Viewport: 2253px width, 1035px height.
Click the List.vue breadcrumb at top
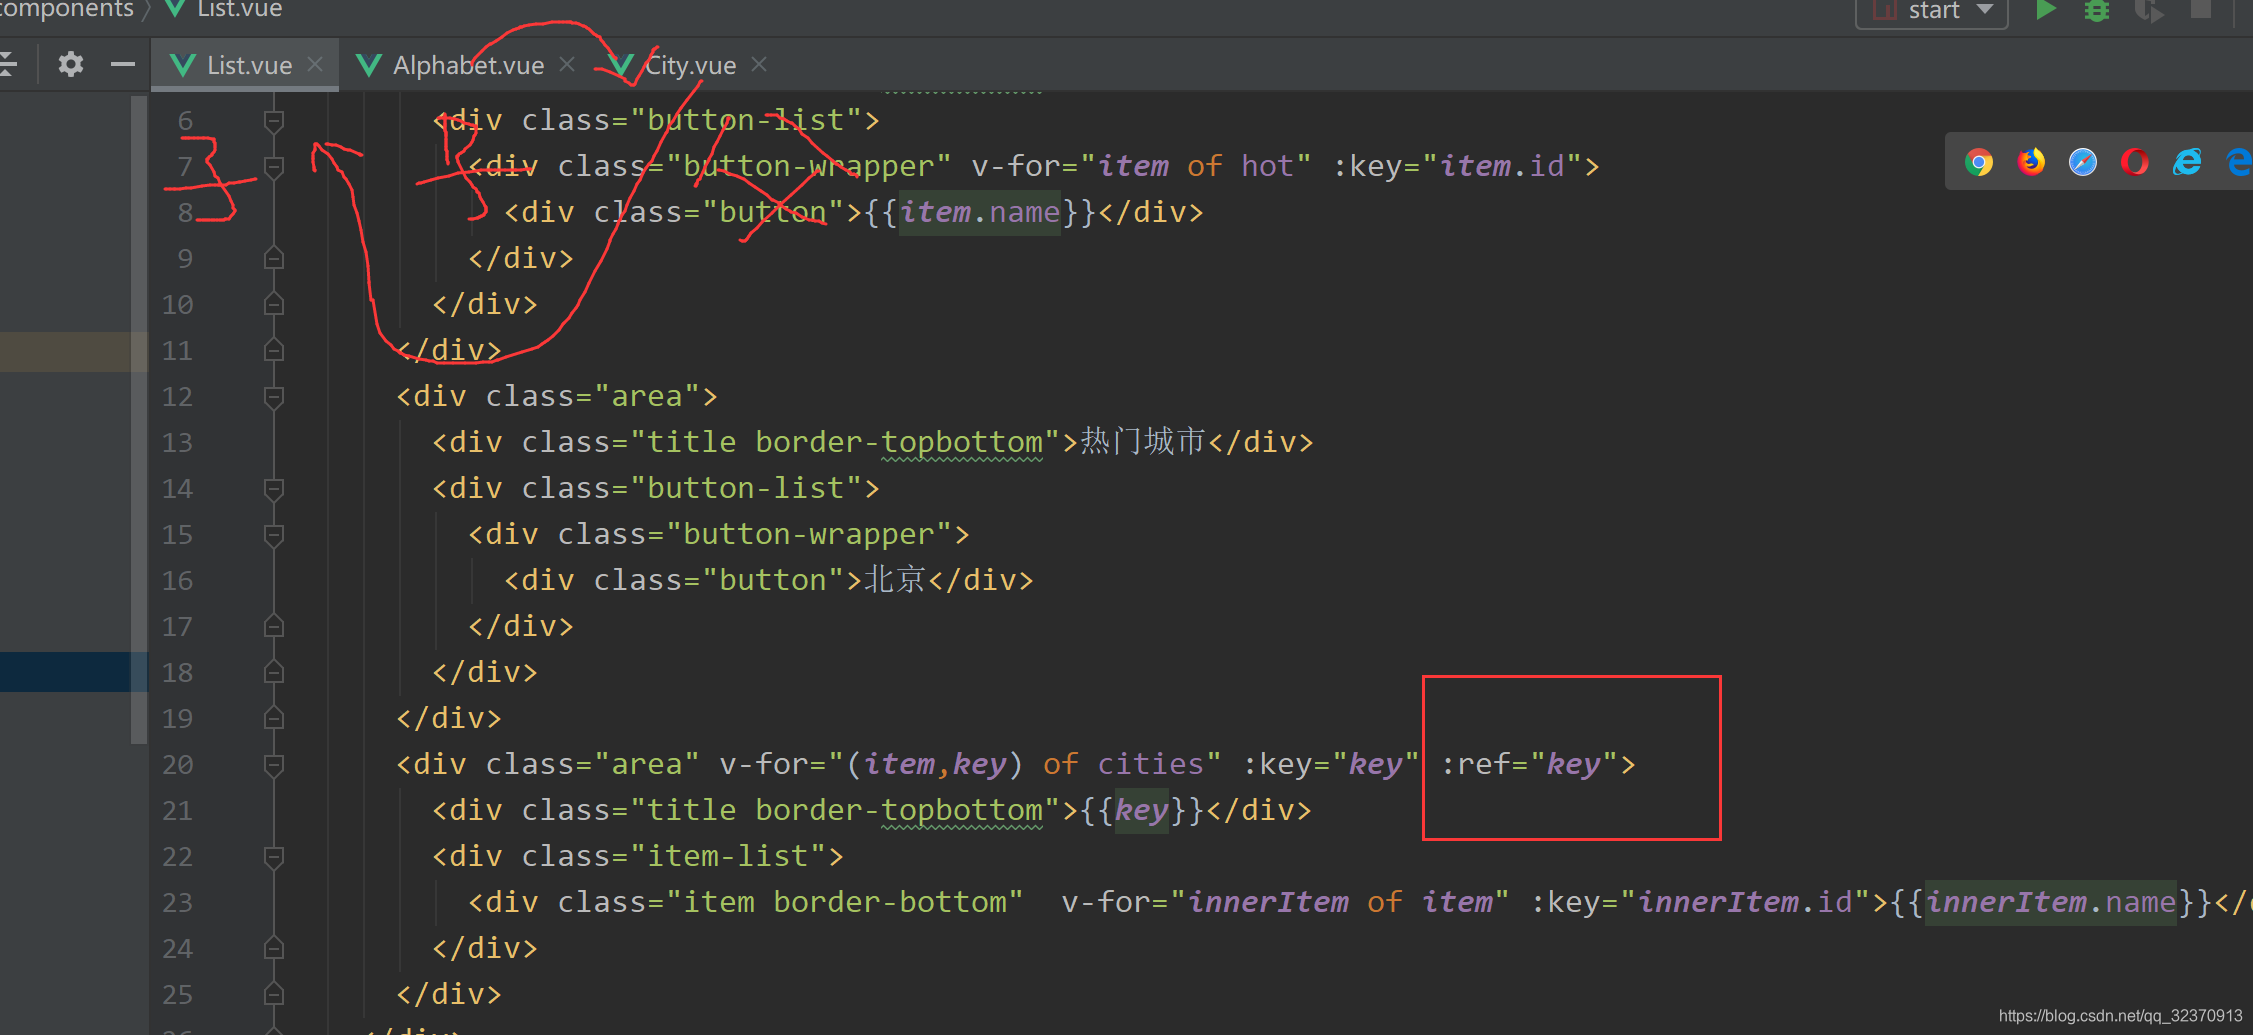226,9
